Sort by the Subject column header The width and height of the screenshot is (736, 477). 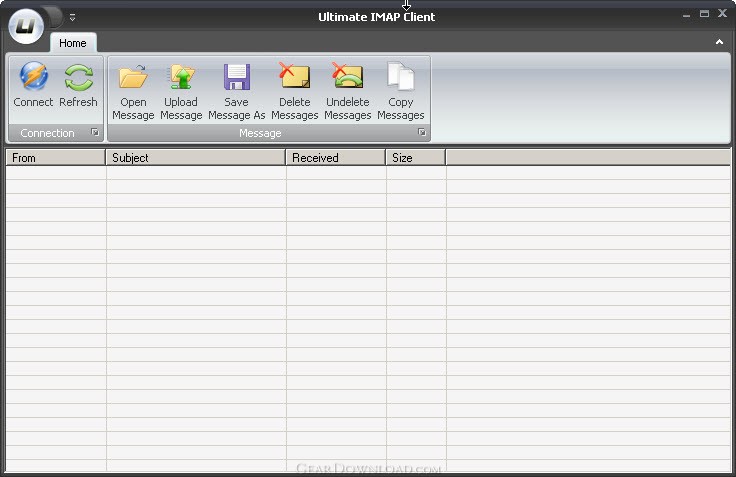[x=196, y=158]
